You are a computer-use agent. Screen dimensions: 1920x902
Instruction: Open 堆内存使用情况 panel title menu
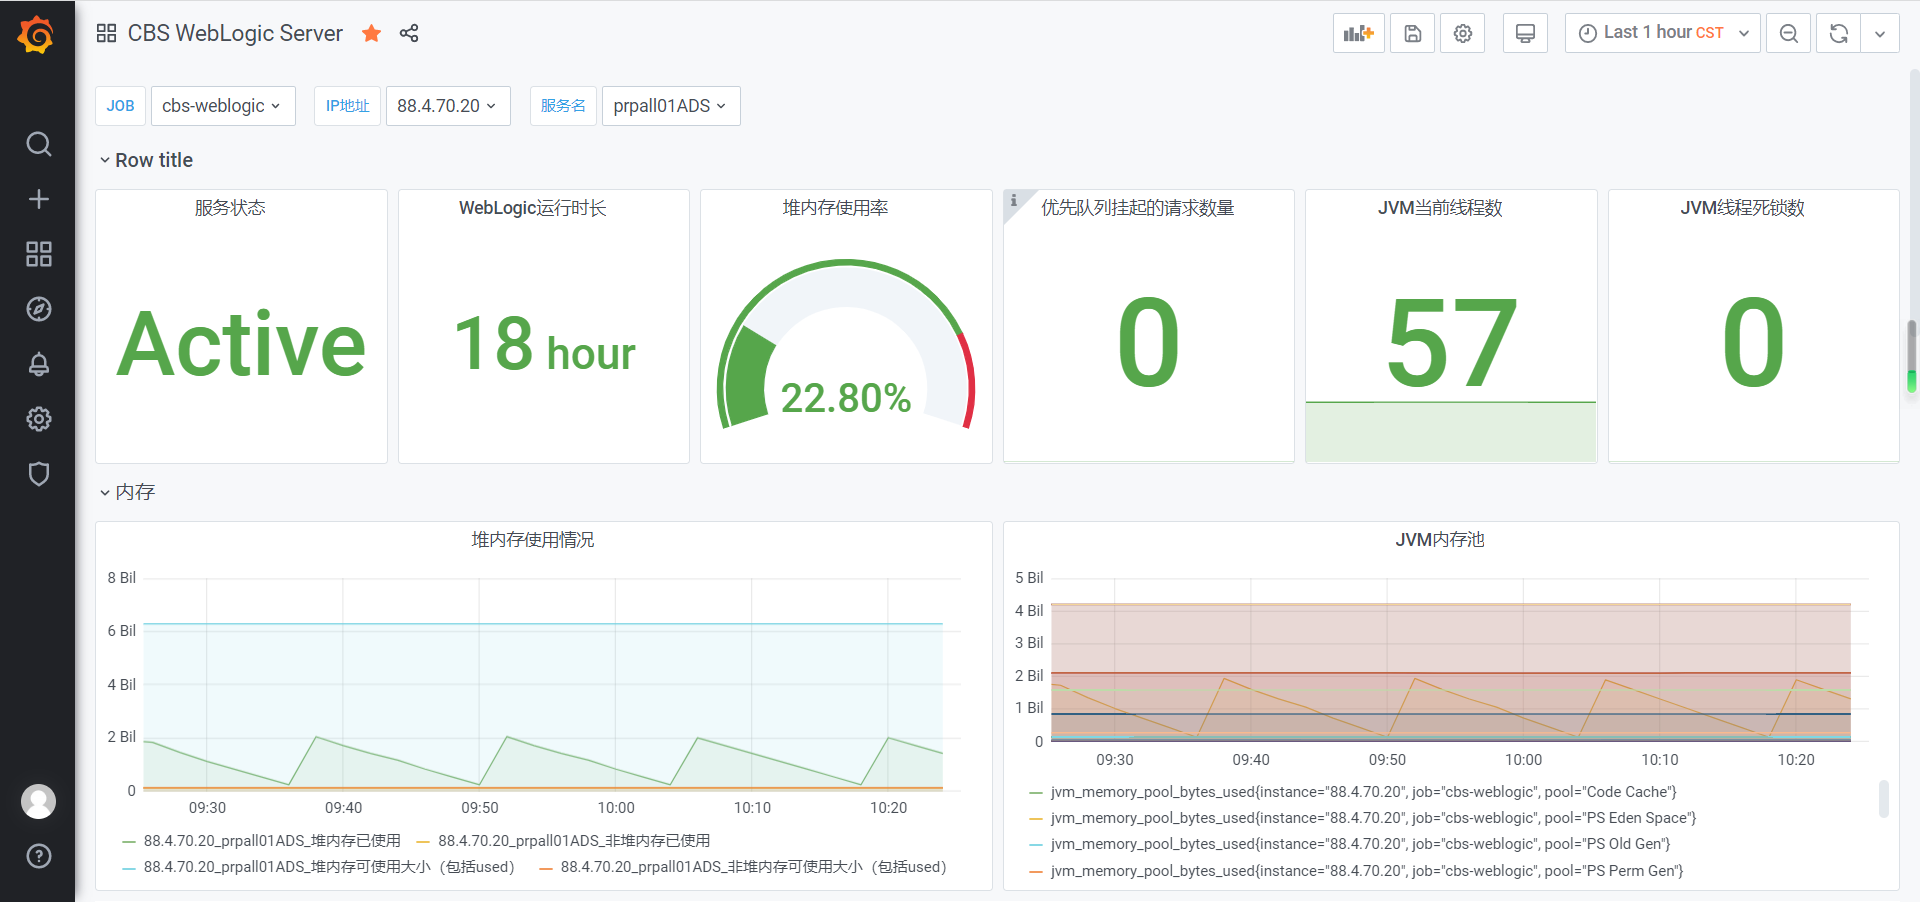tap(532, 540)
